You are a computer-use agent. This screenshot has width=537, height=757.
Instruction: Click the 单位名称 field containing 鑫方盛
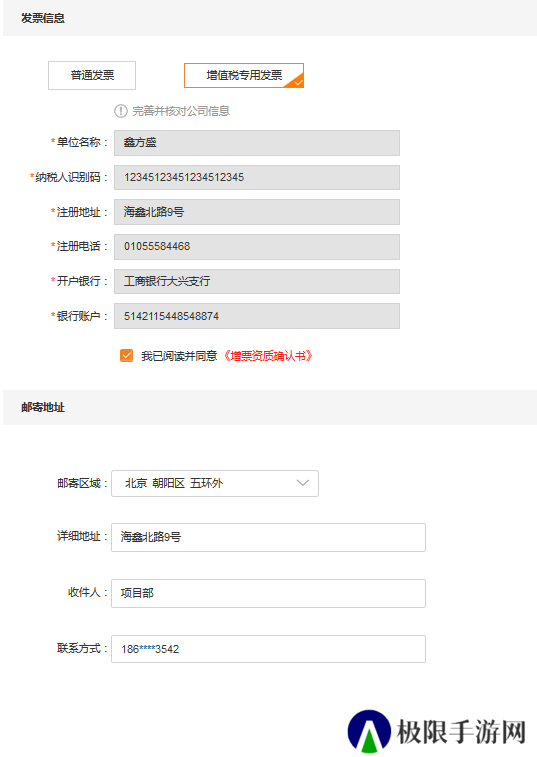click(x=257, y=143)
